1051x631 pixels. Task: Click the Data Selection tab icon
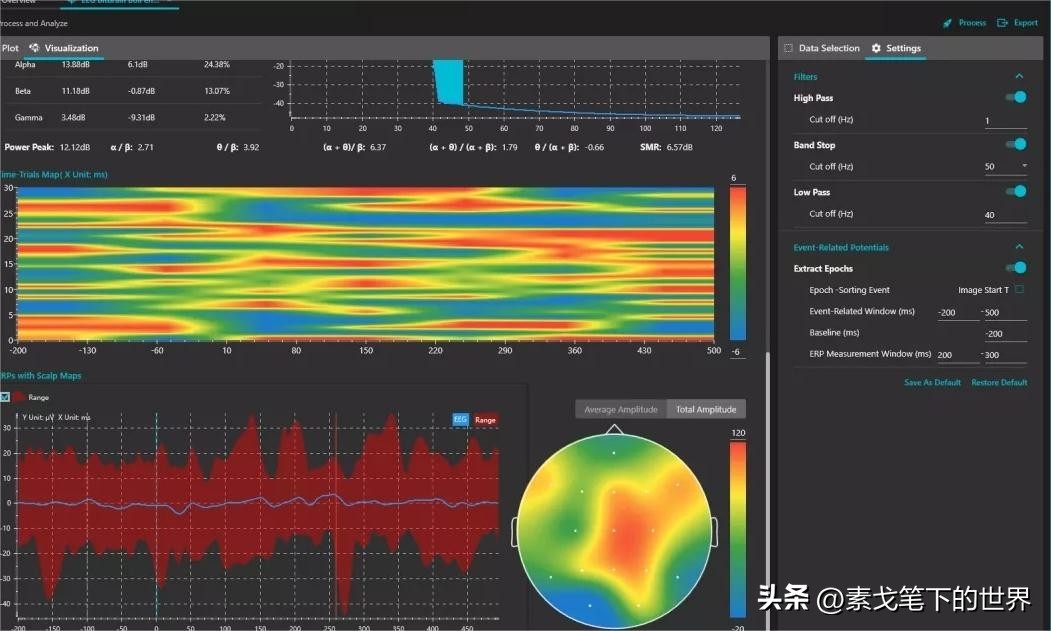(x=788, y=48)
